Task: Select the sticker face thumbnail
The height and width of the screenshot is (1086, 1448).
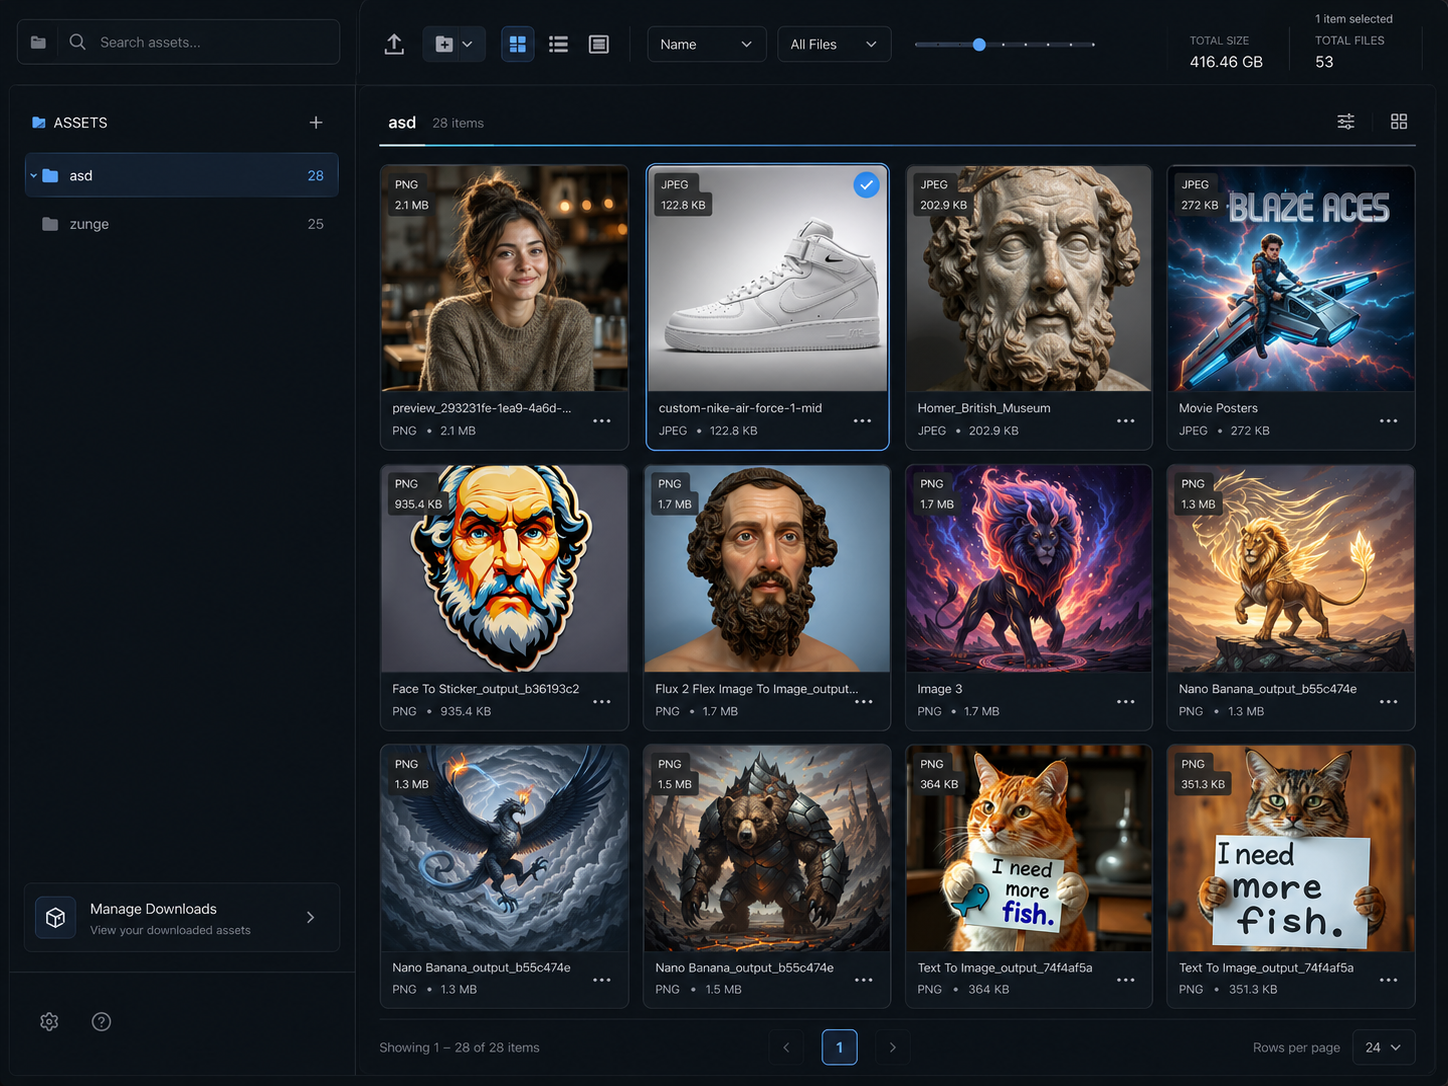Action: click(504, 569)
